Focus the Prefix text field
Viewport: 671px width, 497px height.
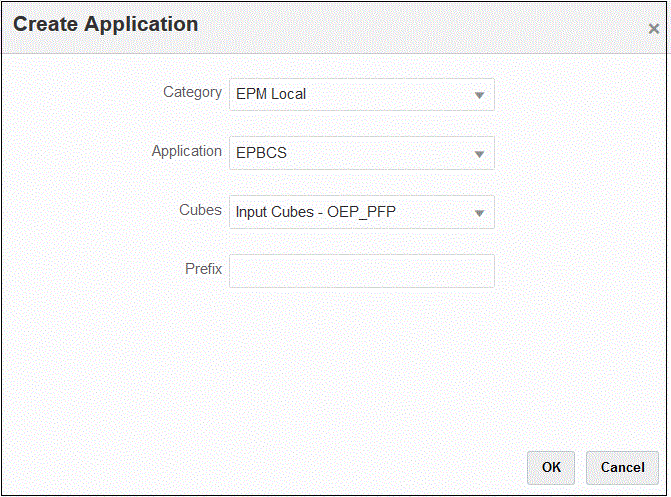[361, 271]
